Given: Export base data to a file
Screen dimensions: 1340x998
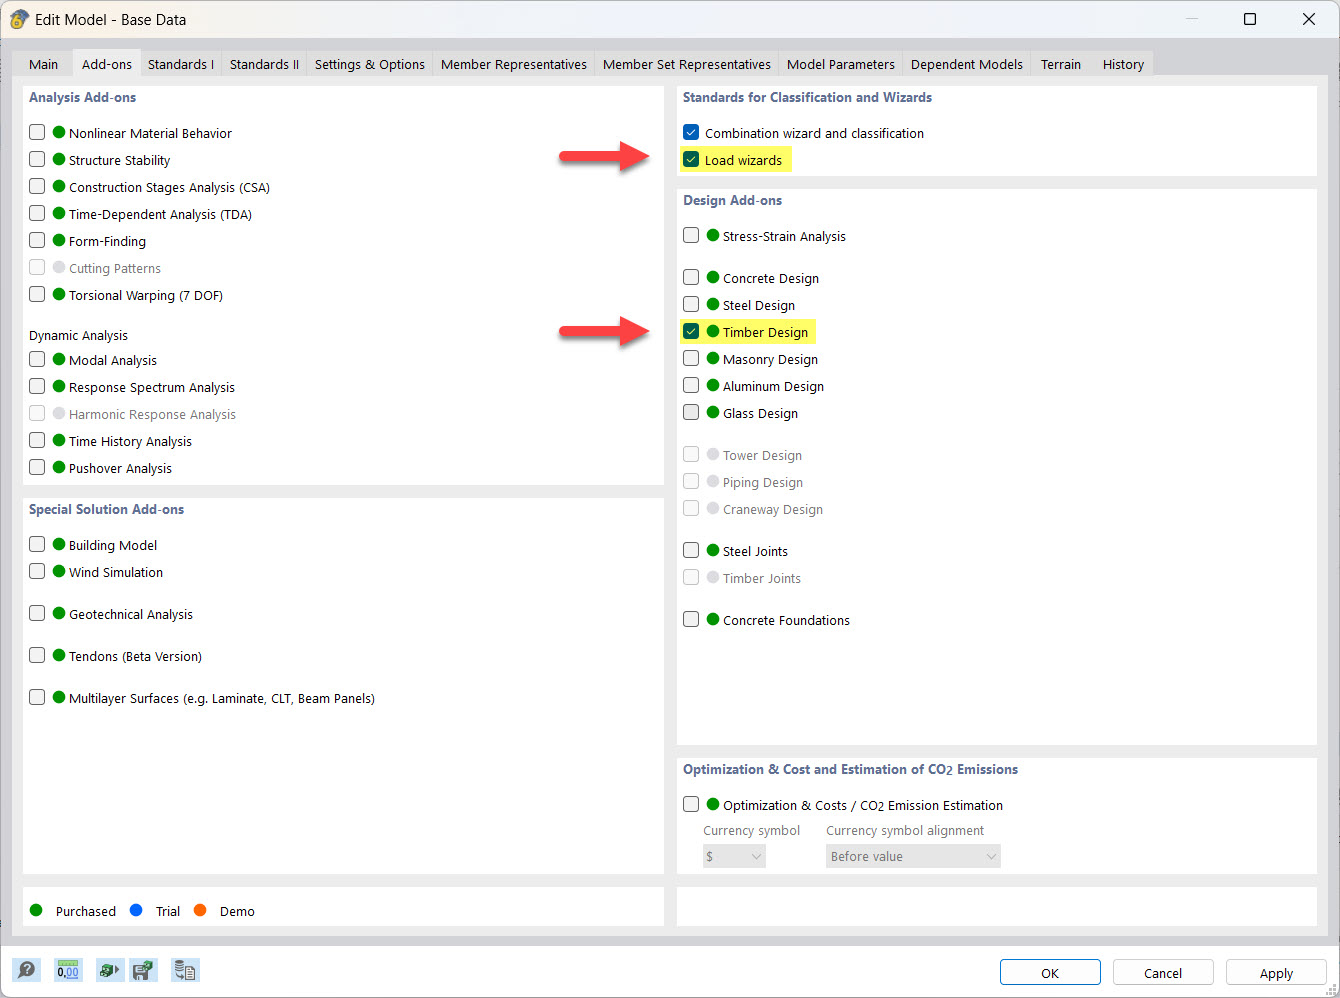Looking at the screenshot, I should tap(185, 970).
